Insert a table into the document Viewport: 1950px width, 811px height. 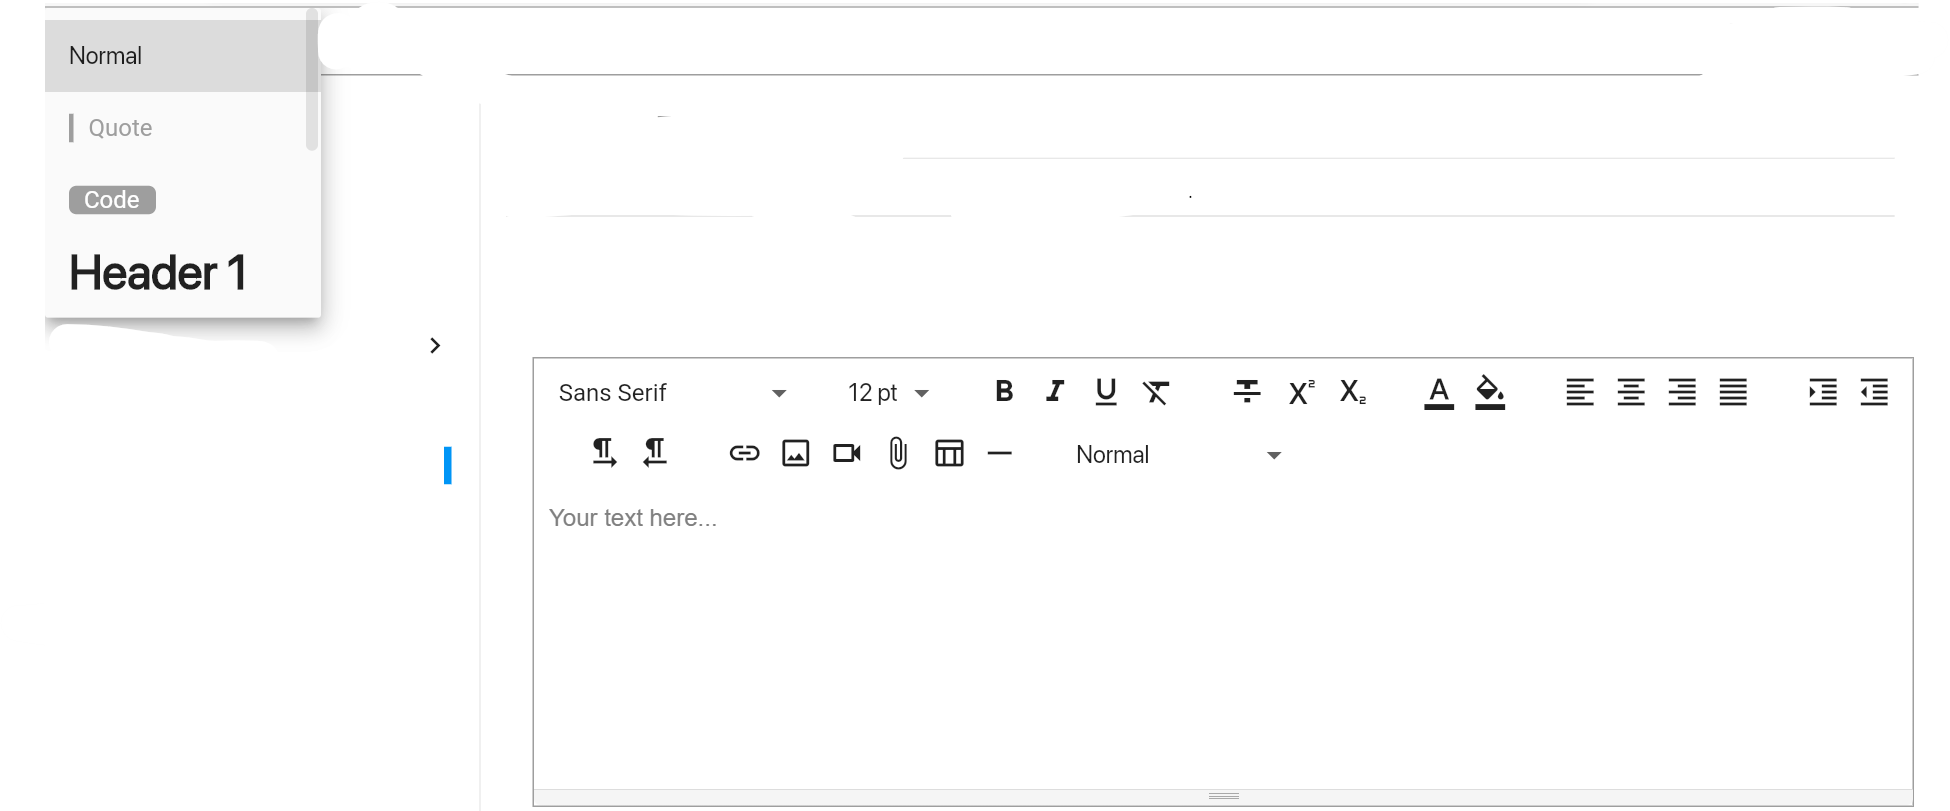point(948,453)
